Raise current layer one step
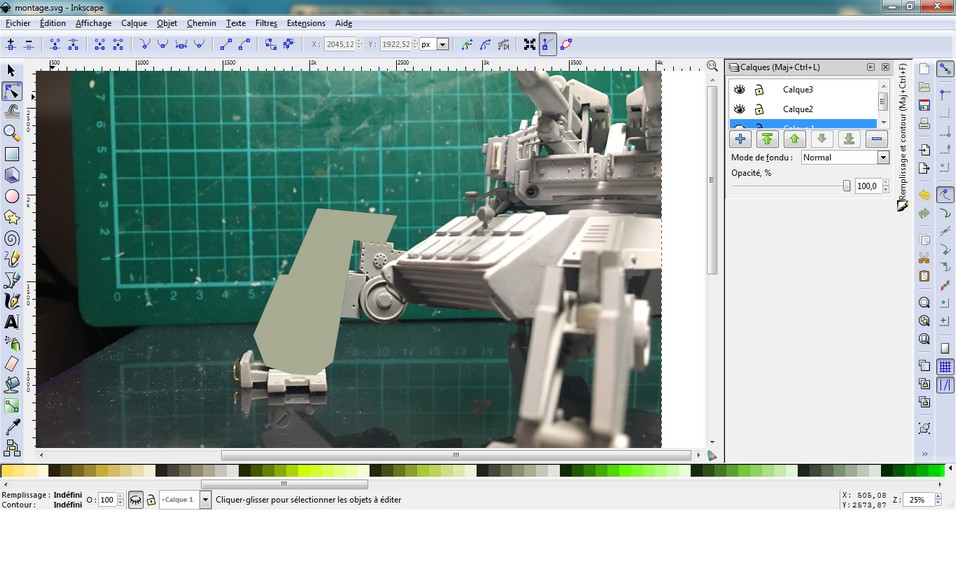The height and width of the screenshot is (565, 956). point(794,139)
